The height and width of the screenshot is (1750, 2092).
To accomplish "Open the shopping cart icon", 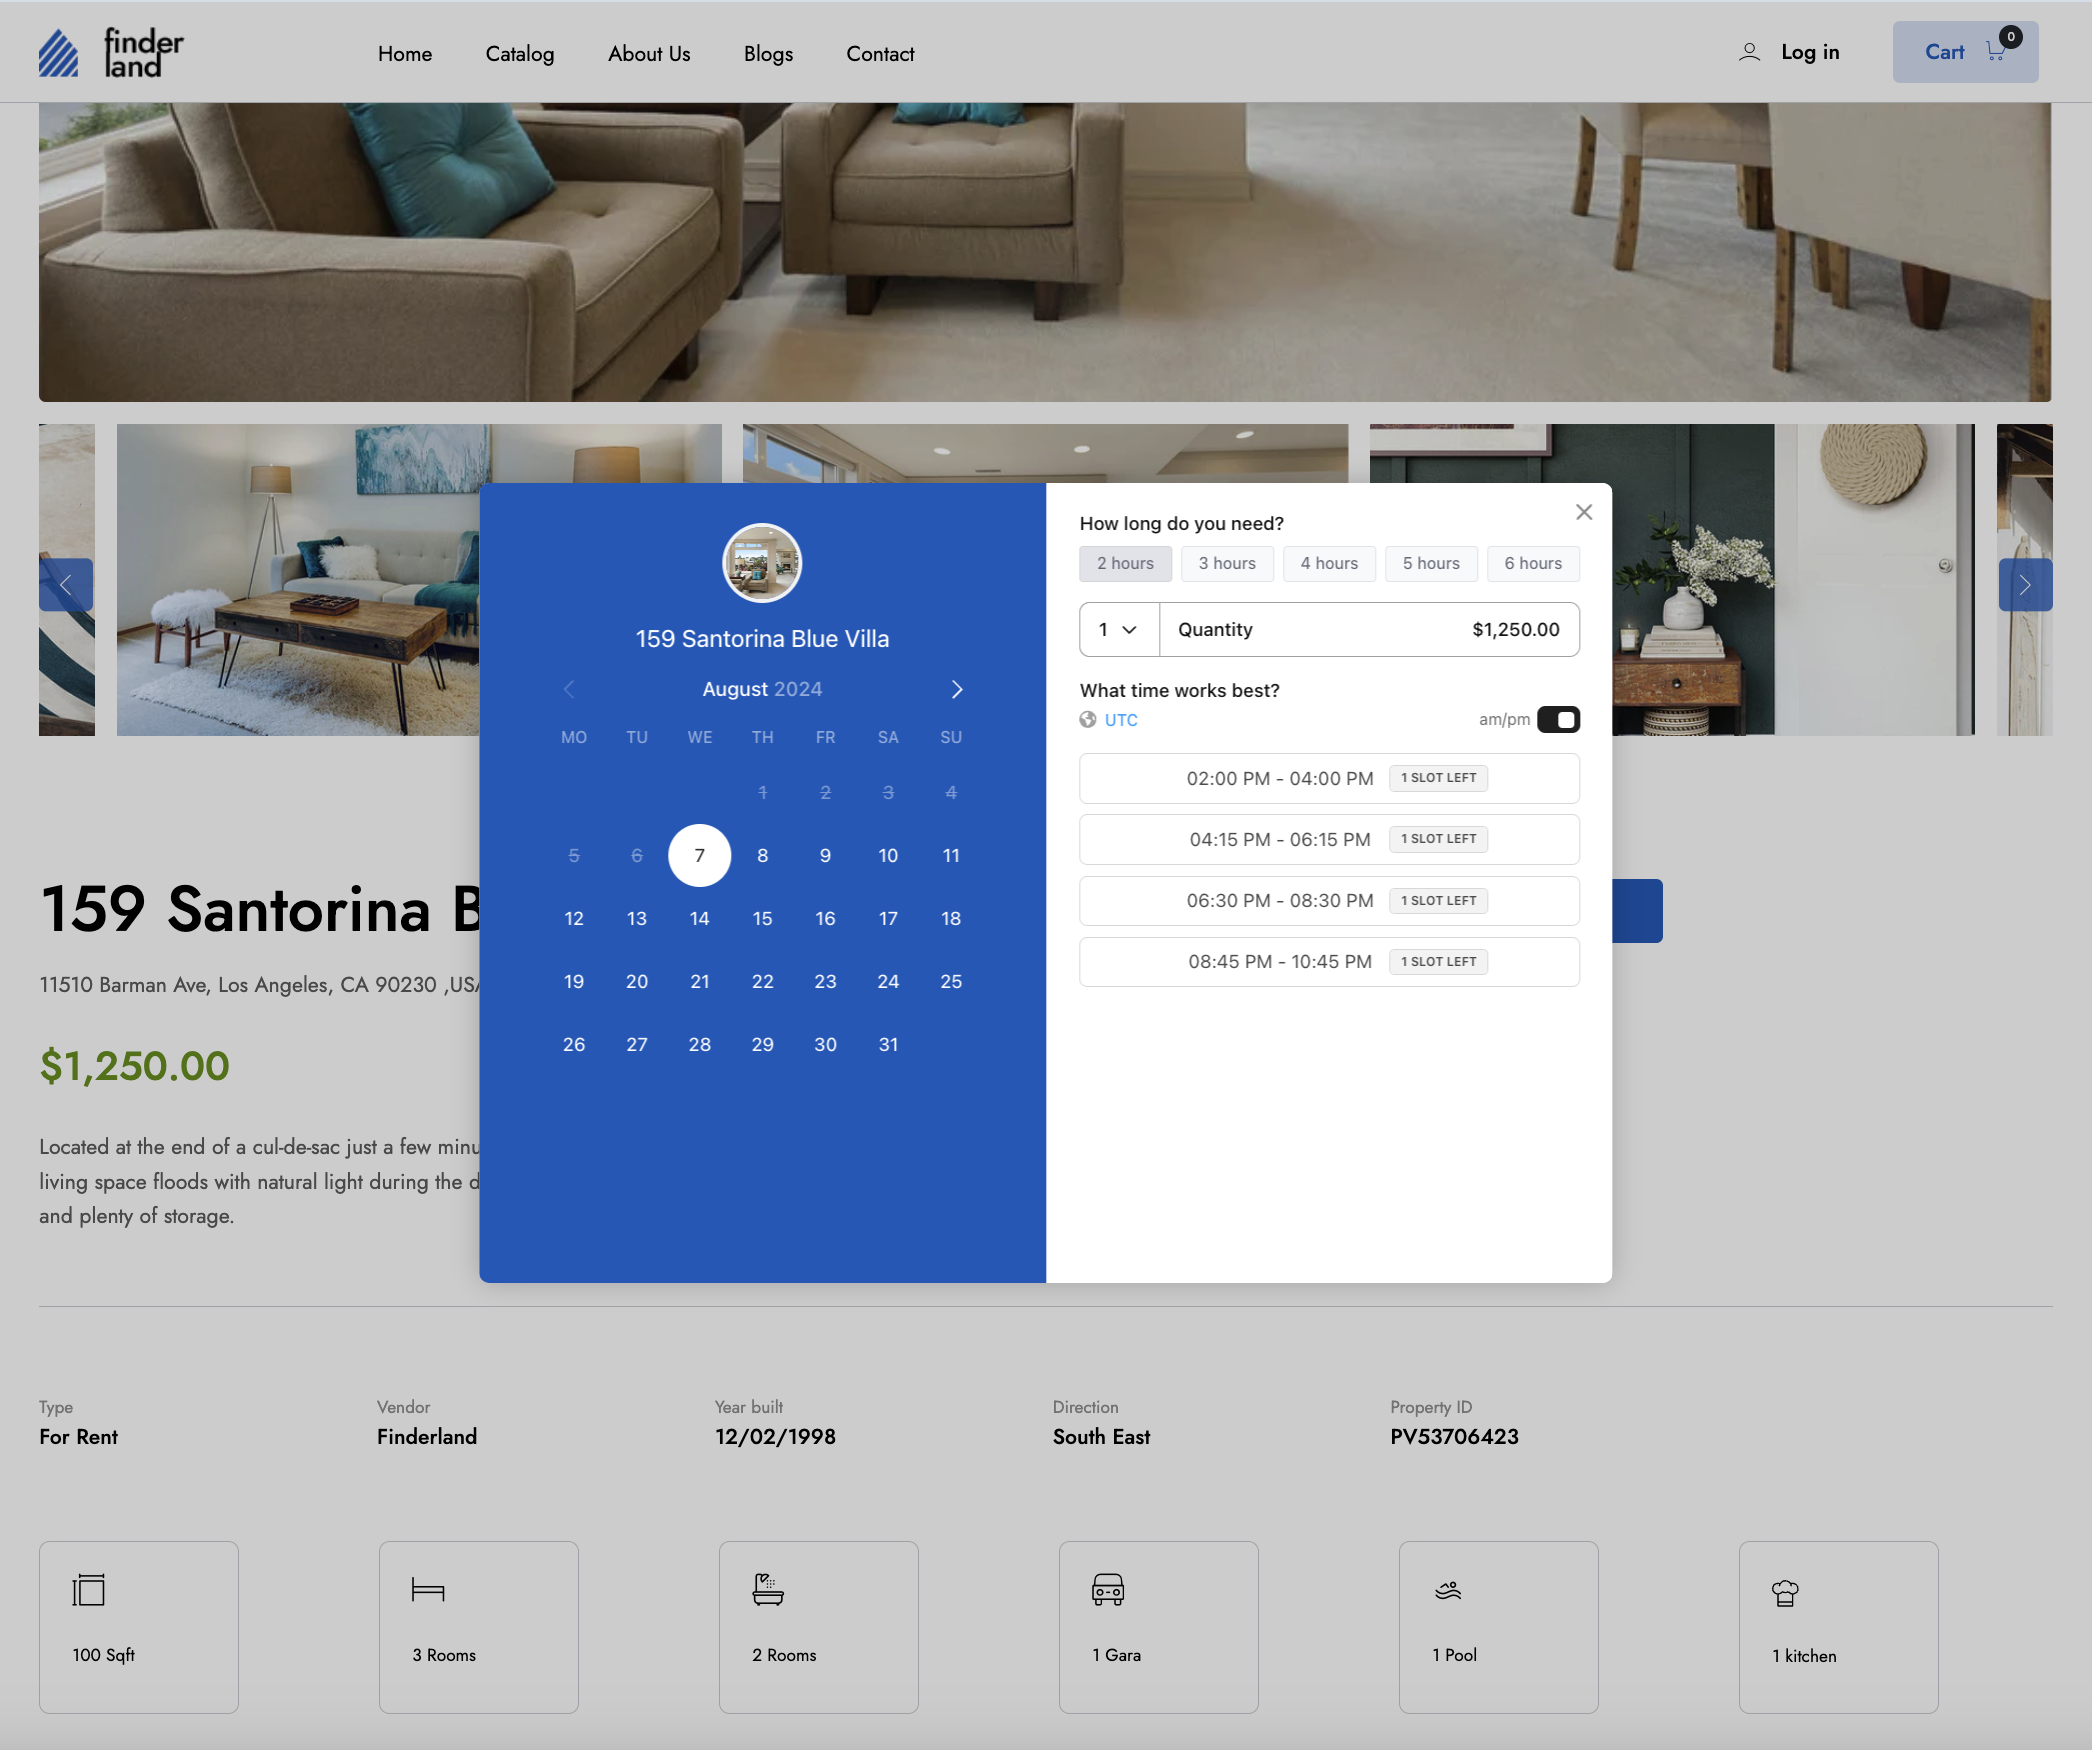I will point(1996,52).
